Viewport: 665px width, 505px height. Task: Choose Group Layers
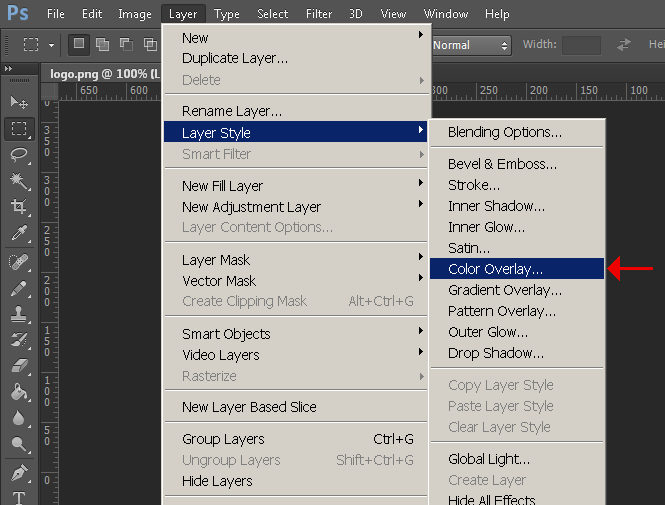coord(296,439)
